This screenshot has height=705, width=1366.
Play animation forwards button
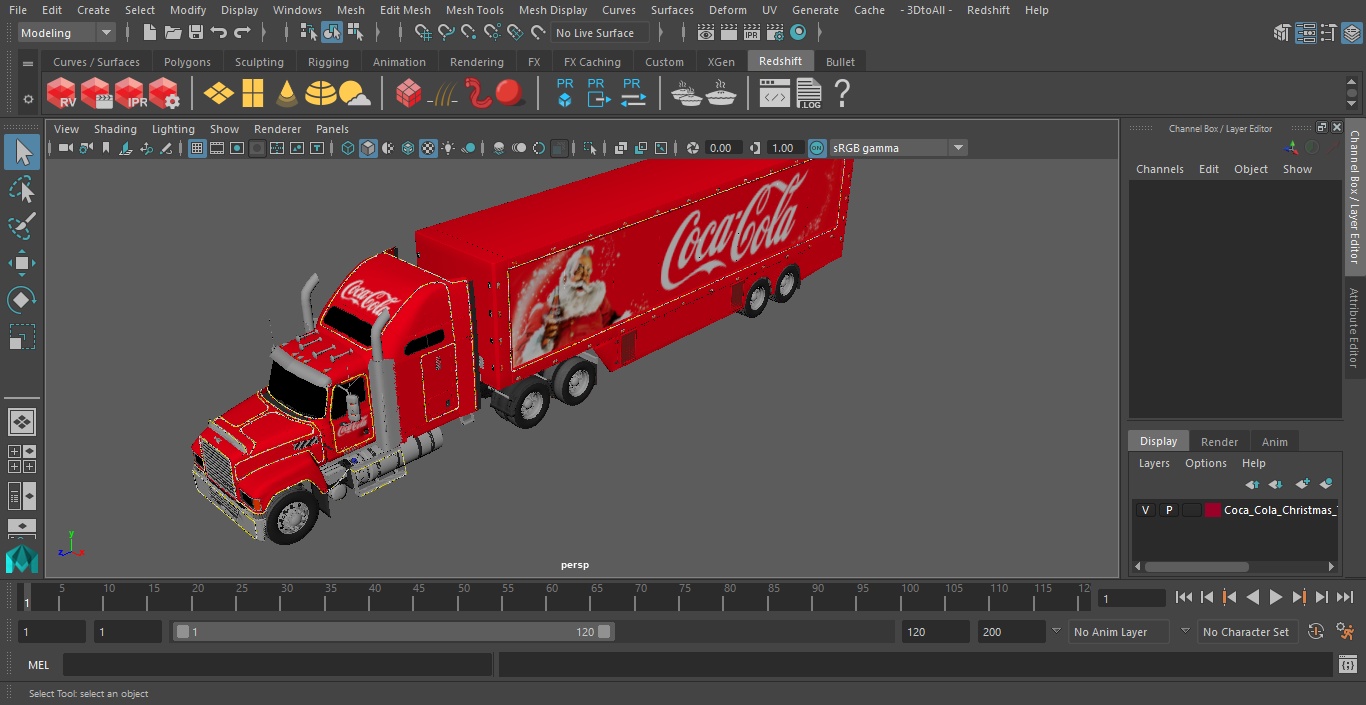click(1276, 597)
